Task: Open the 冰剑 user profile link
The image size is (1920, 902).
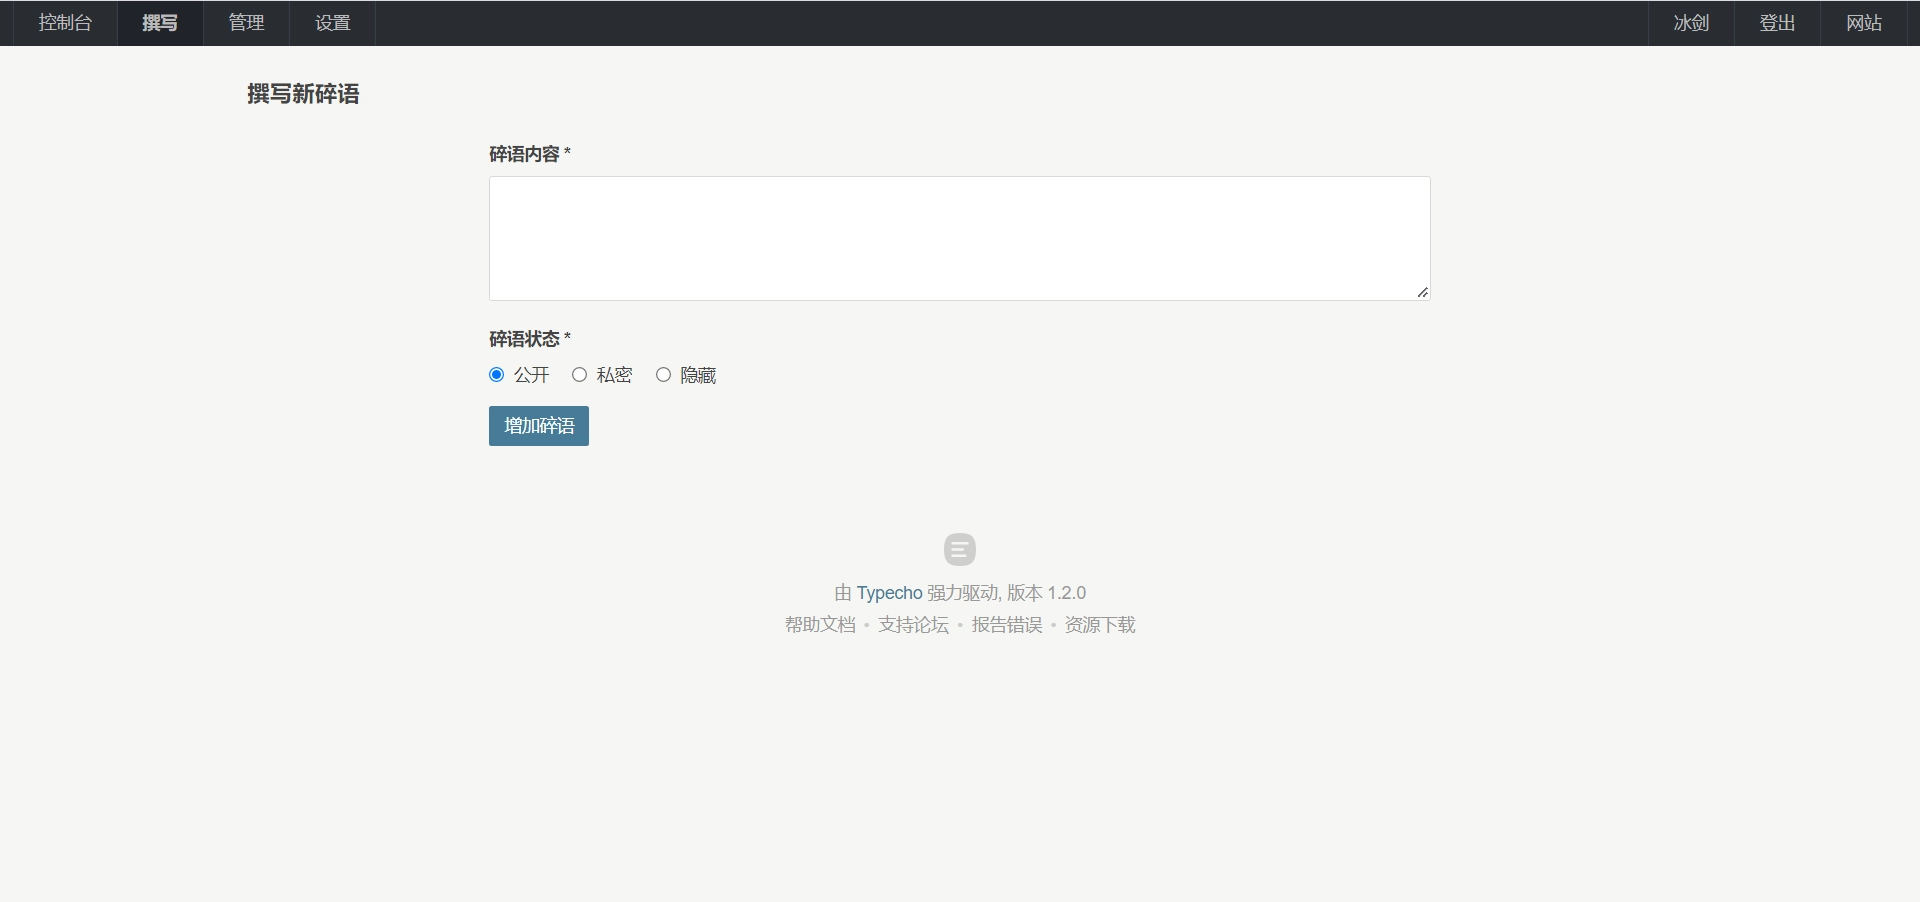Action: pos(1691,23)
